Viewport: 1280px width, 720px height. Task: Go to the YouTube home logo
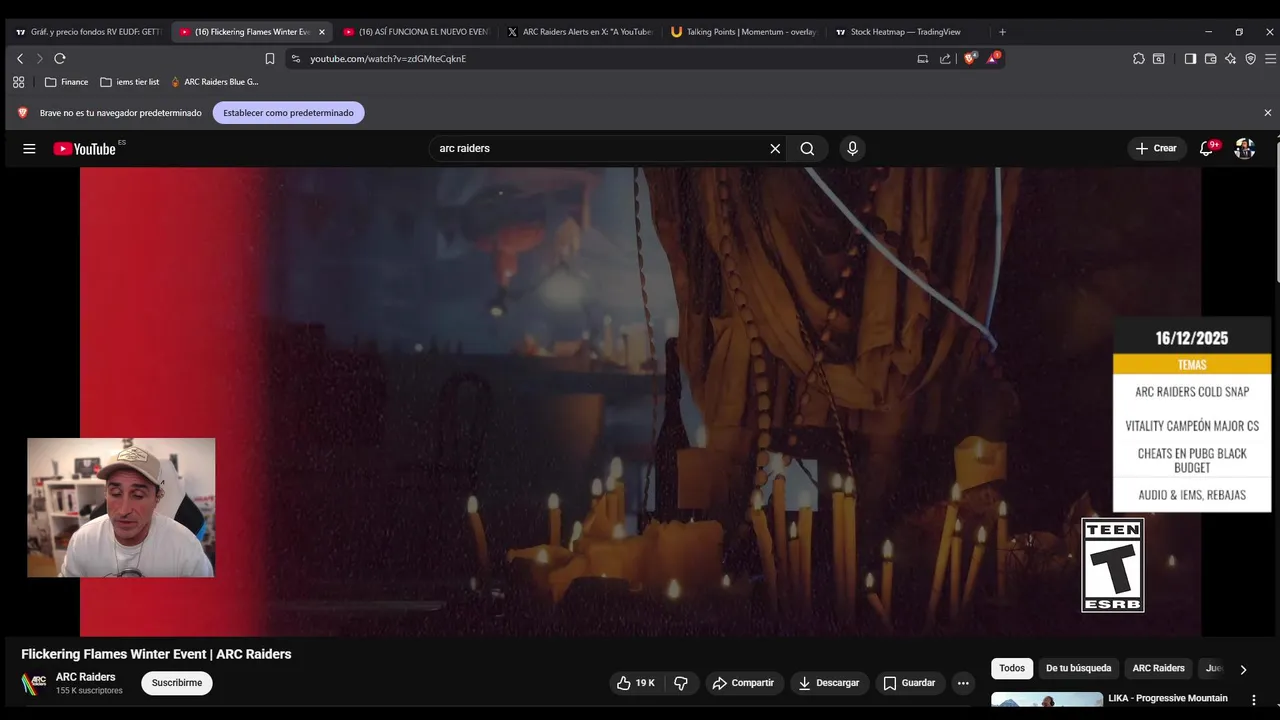coord(85,148)
